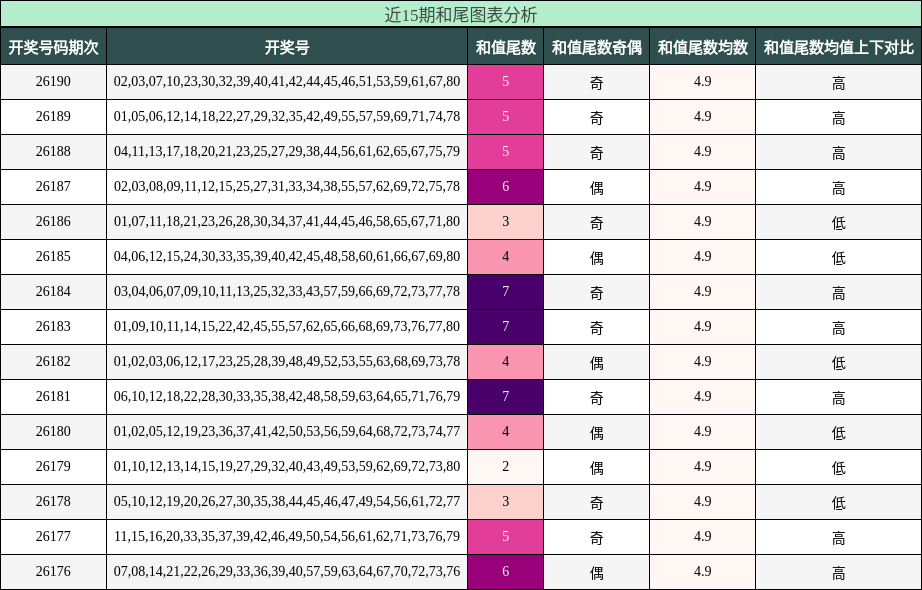Click 低 comparison cell in row 26186

click(839, 222)
